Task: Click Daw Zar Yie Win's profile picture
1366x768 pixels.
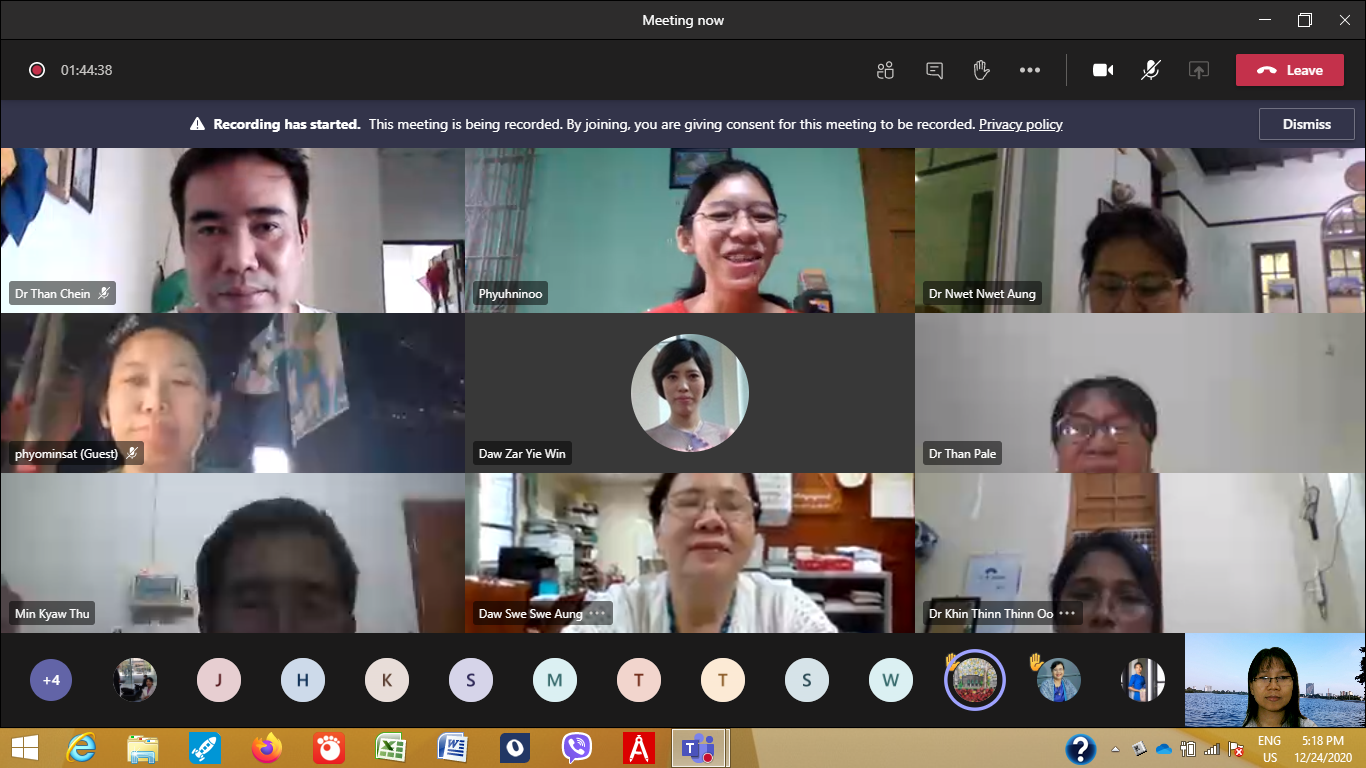Action: 690,393
